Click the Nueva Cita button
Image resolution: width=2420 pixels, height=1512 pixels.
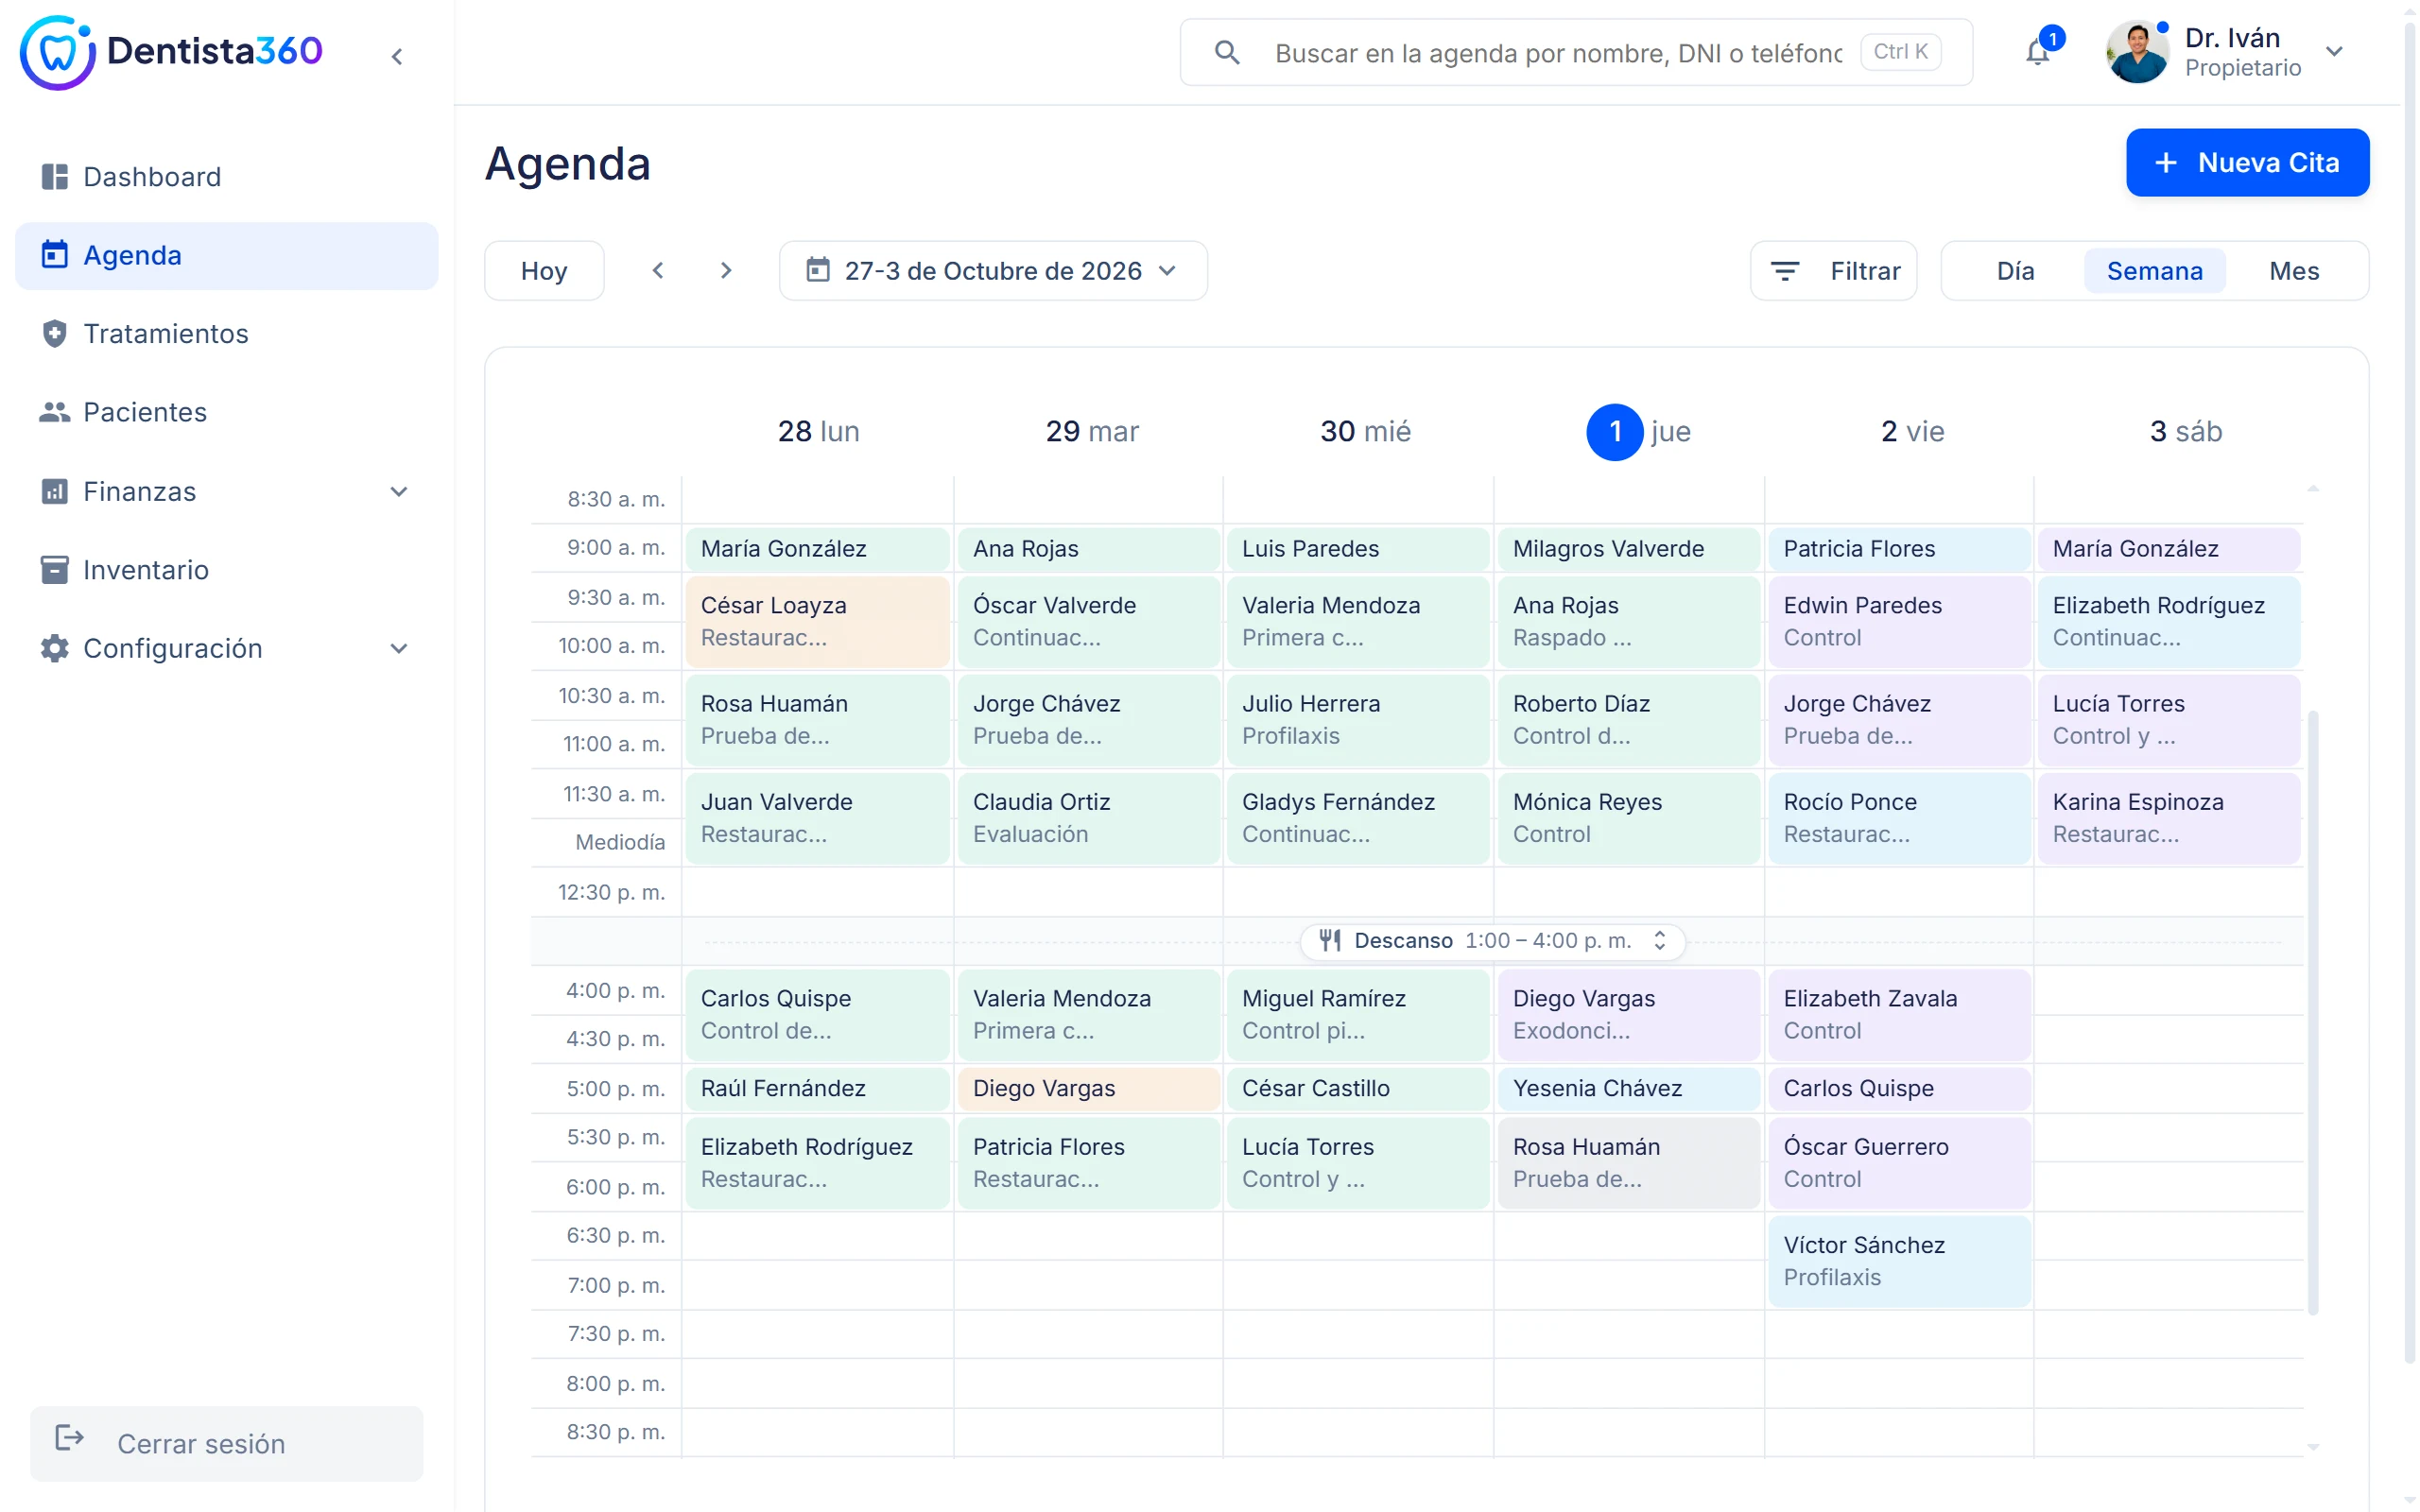tap(2247, 162)
